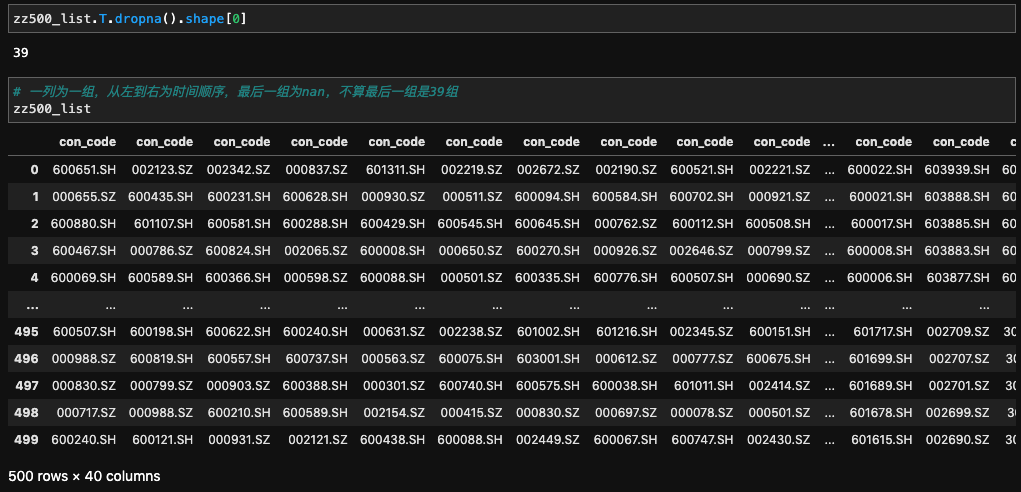Click row index label 495
The width and height of the screenshot is (1021, 492).
tap(26, 332)
